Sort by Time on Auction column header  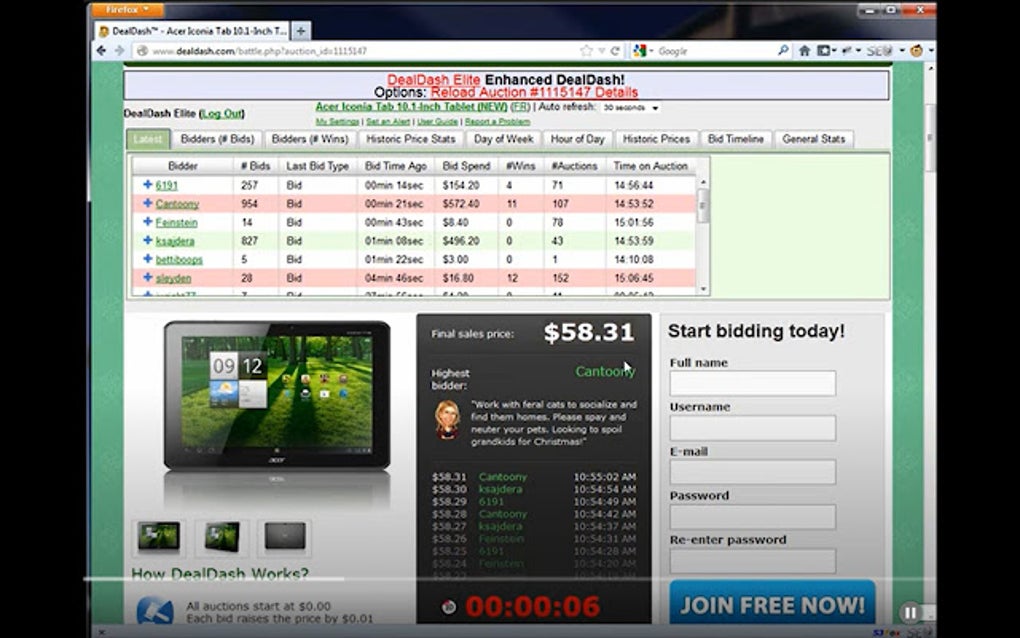click(x=651, y=166)
